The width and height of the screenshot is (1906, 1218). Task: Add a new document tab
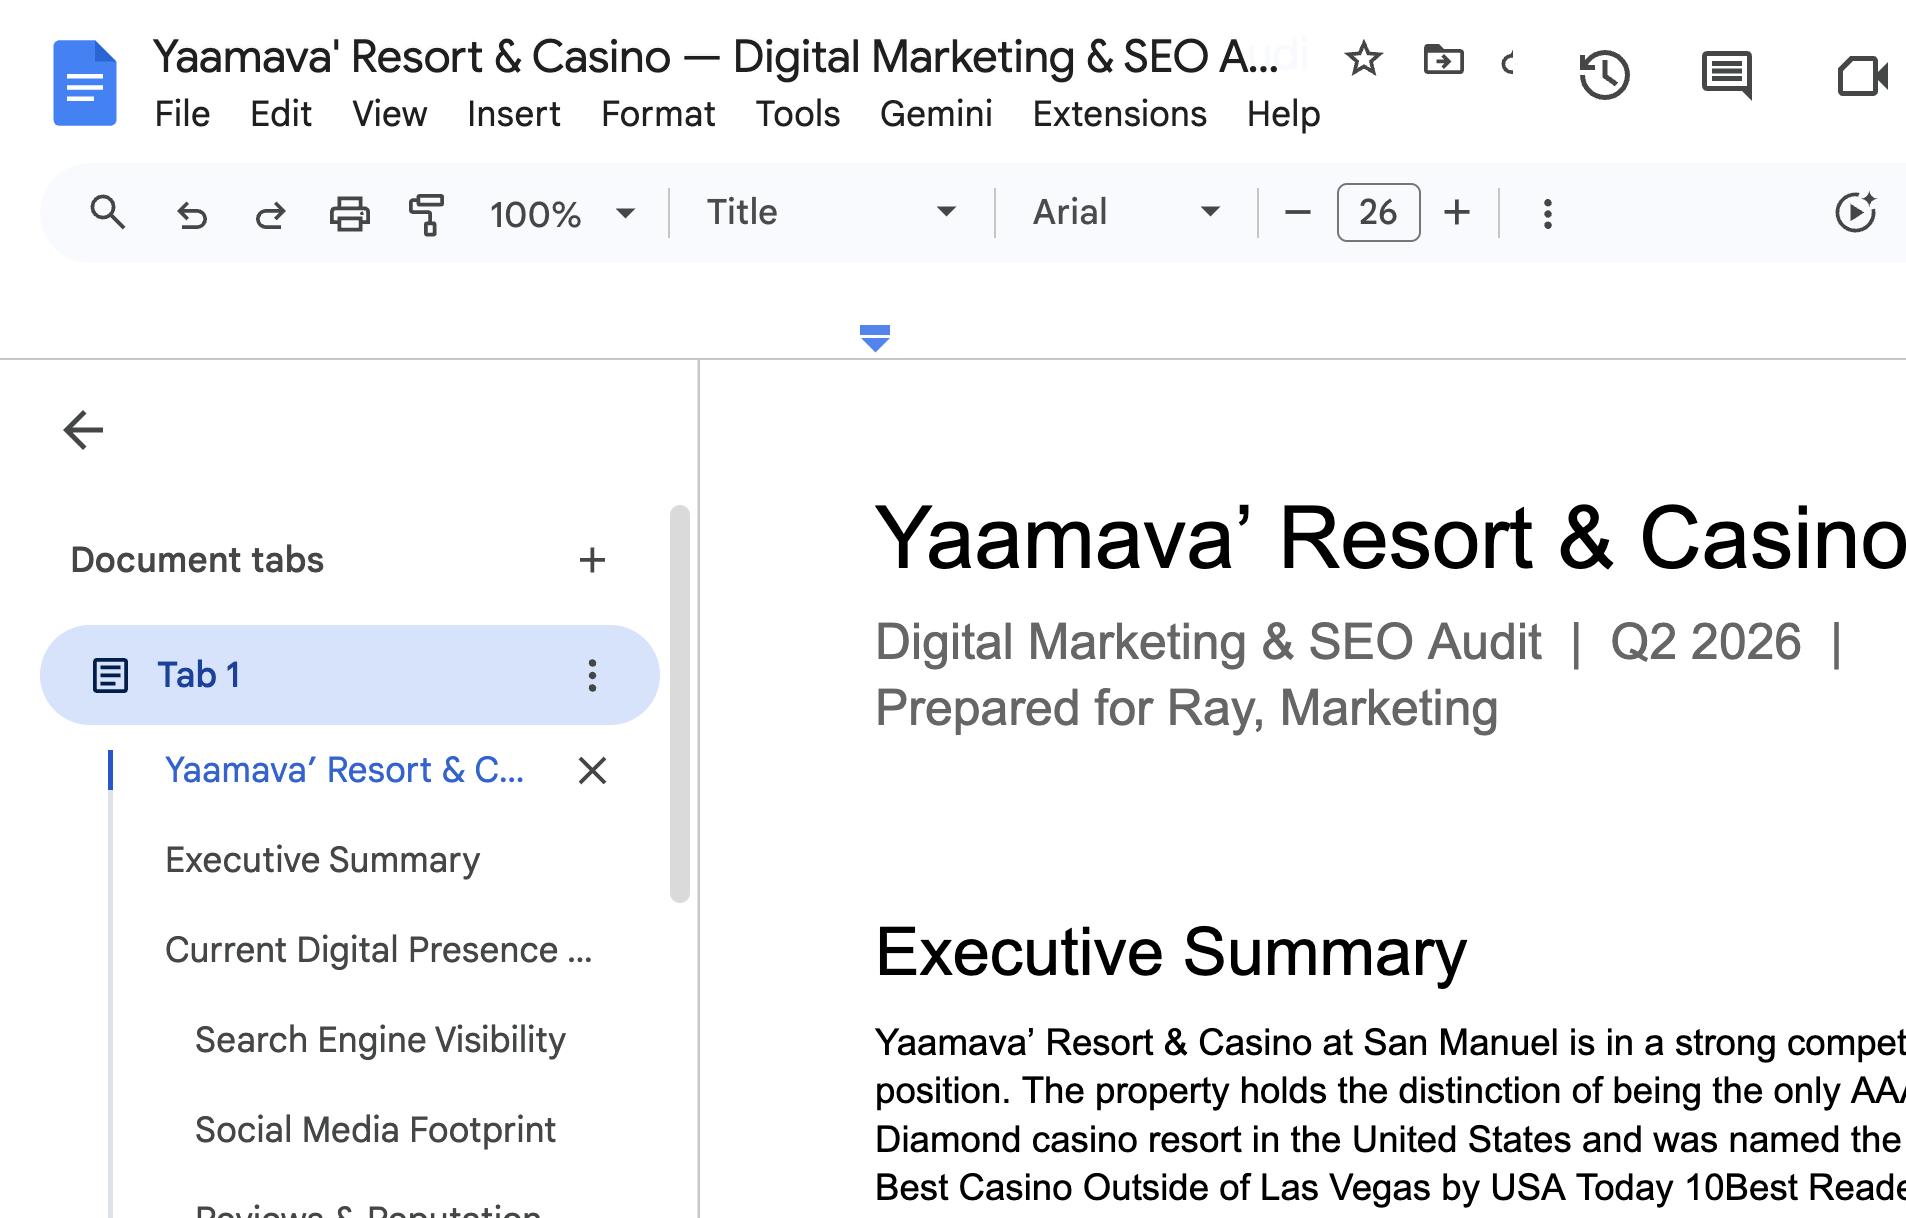point(592,560)
